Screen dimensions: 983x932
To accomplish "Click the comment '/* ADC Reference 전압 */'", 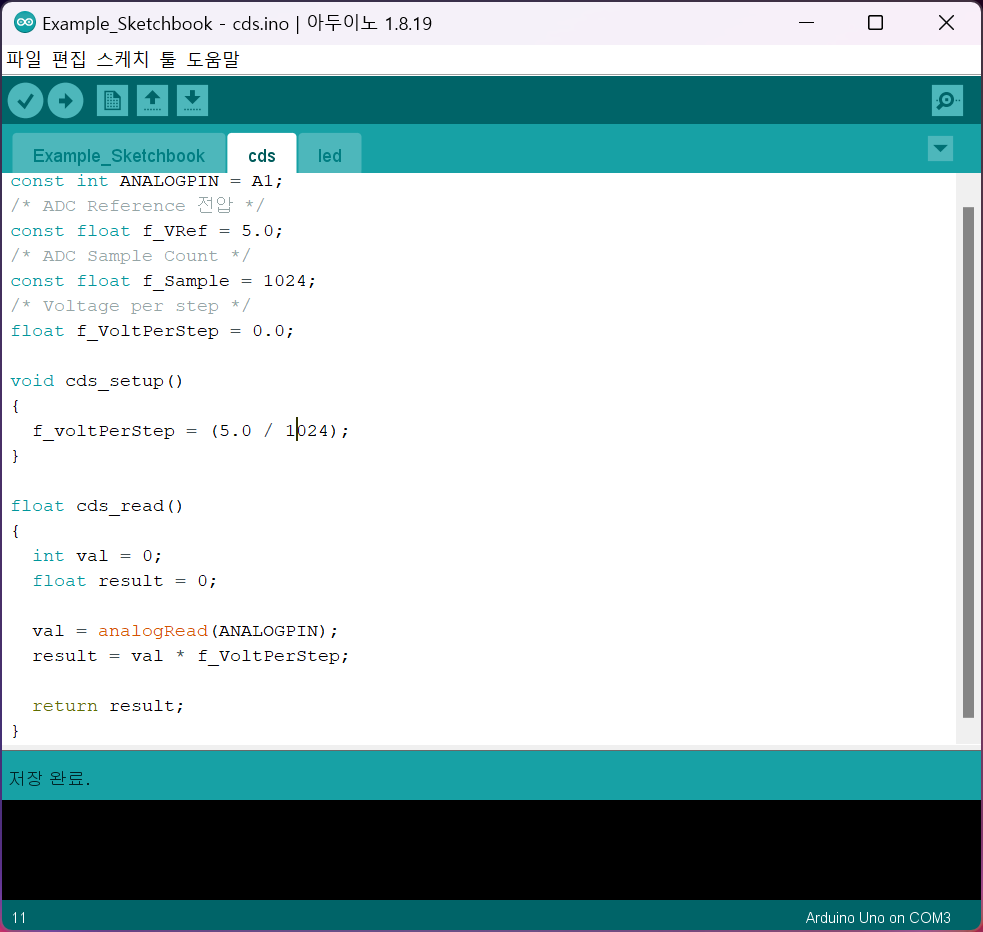I will [138, 206].
